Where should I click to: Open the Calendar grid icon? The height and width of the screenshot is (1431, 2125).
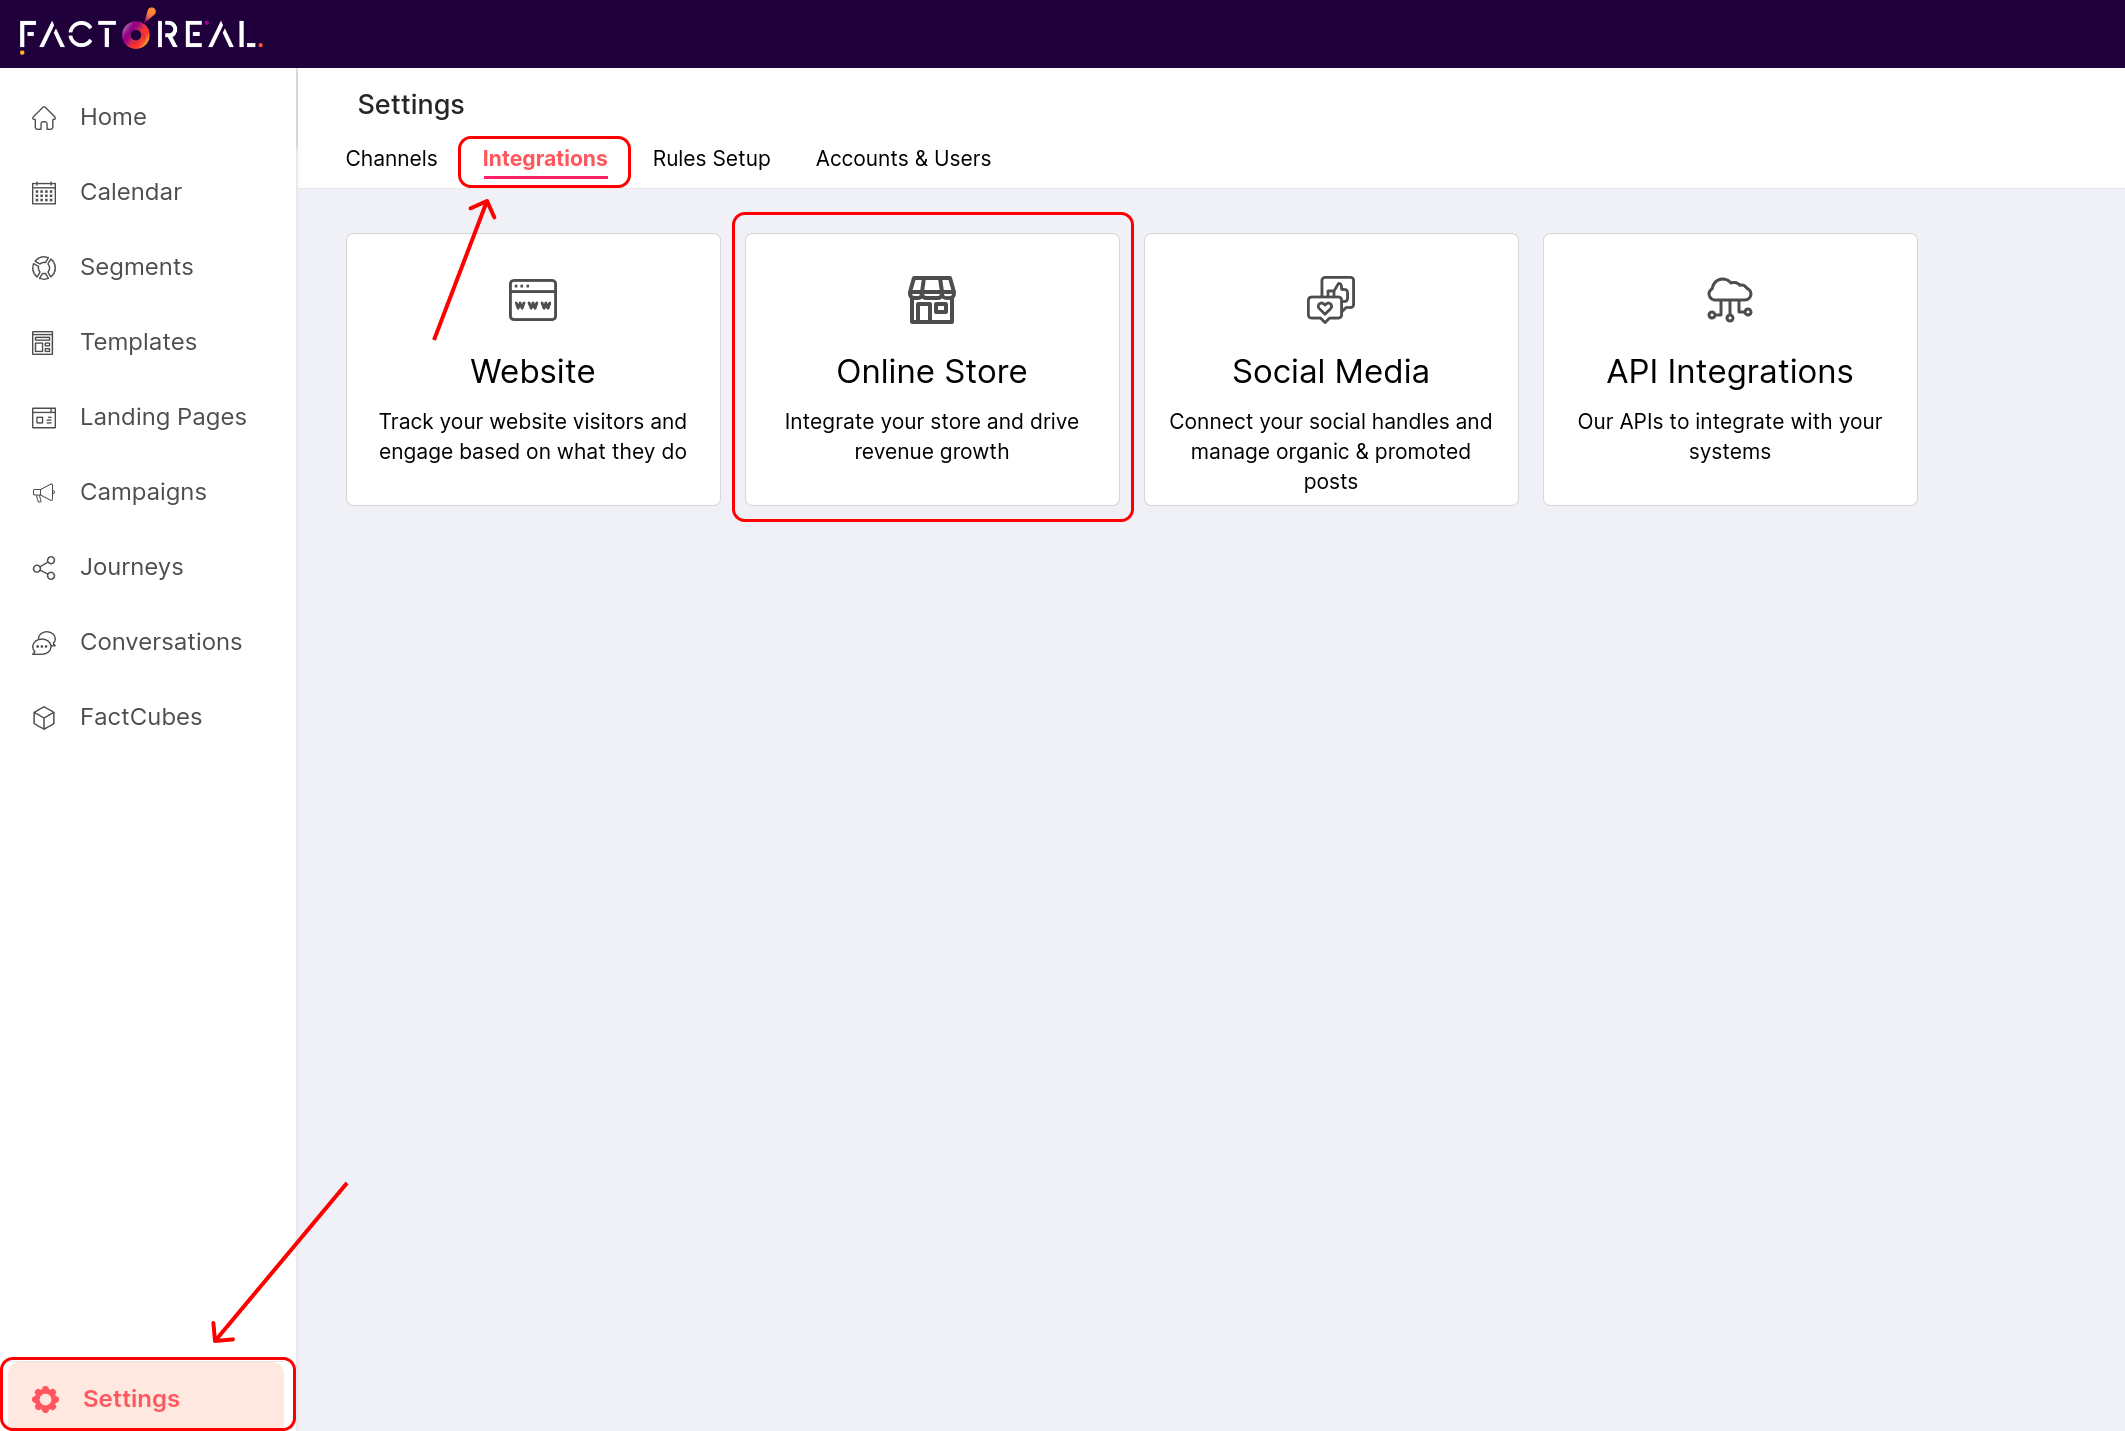click(x=44, y=193)
